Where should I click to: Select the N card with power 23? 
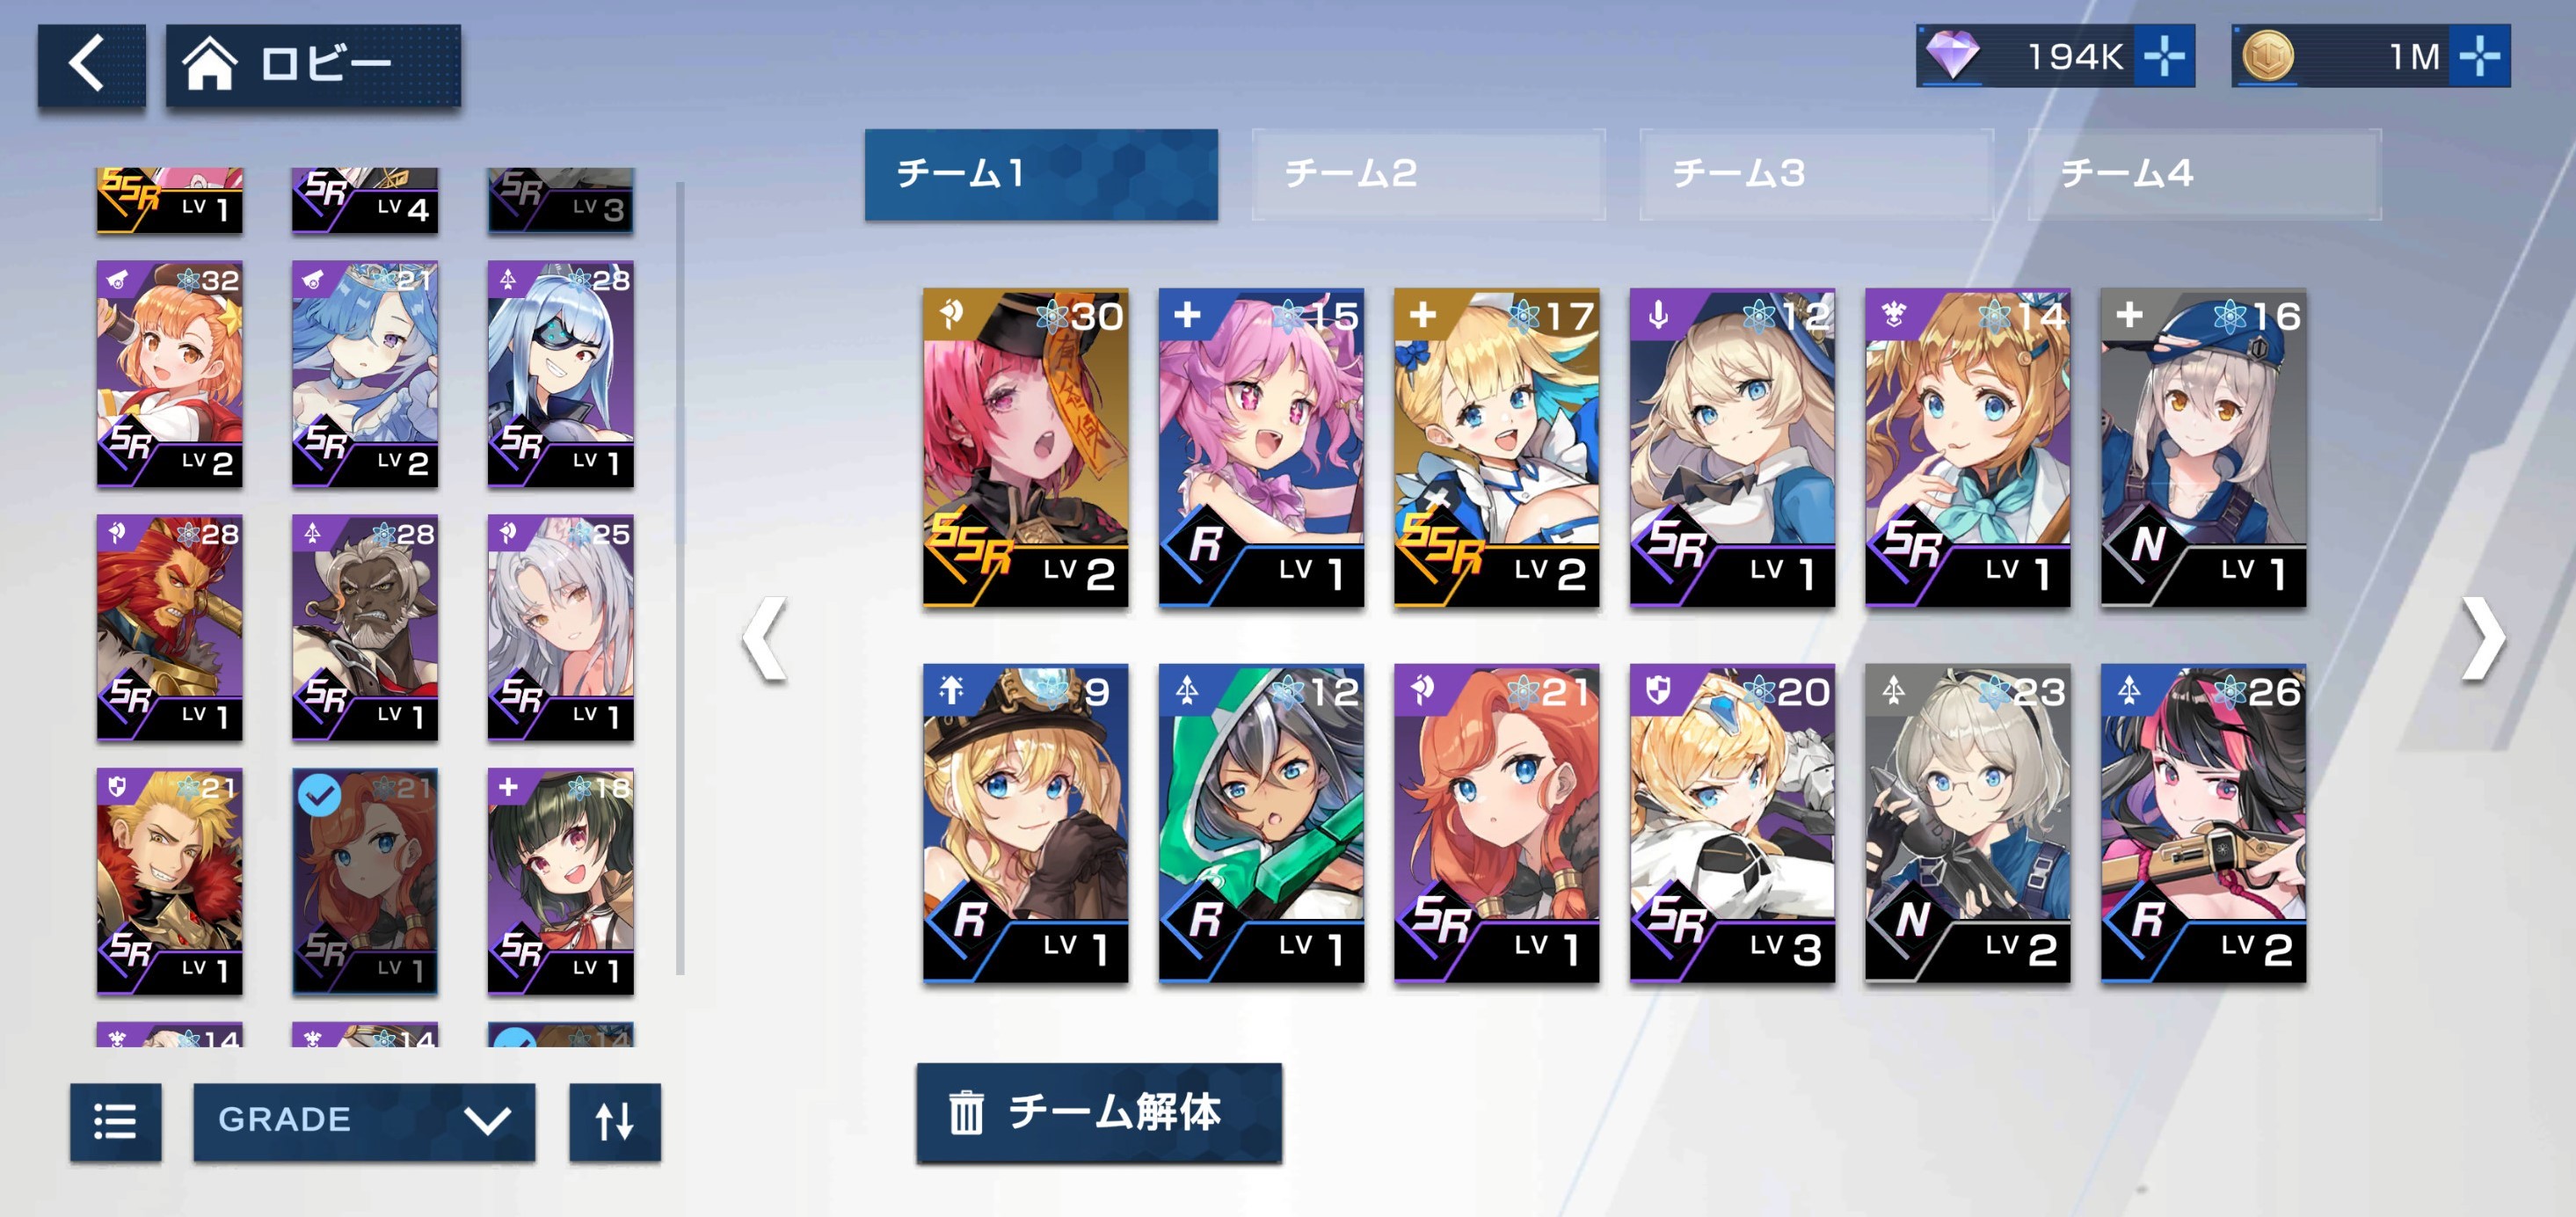click(1968, 822)
